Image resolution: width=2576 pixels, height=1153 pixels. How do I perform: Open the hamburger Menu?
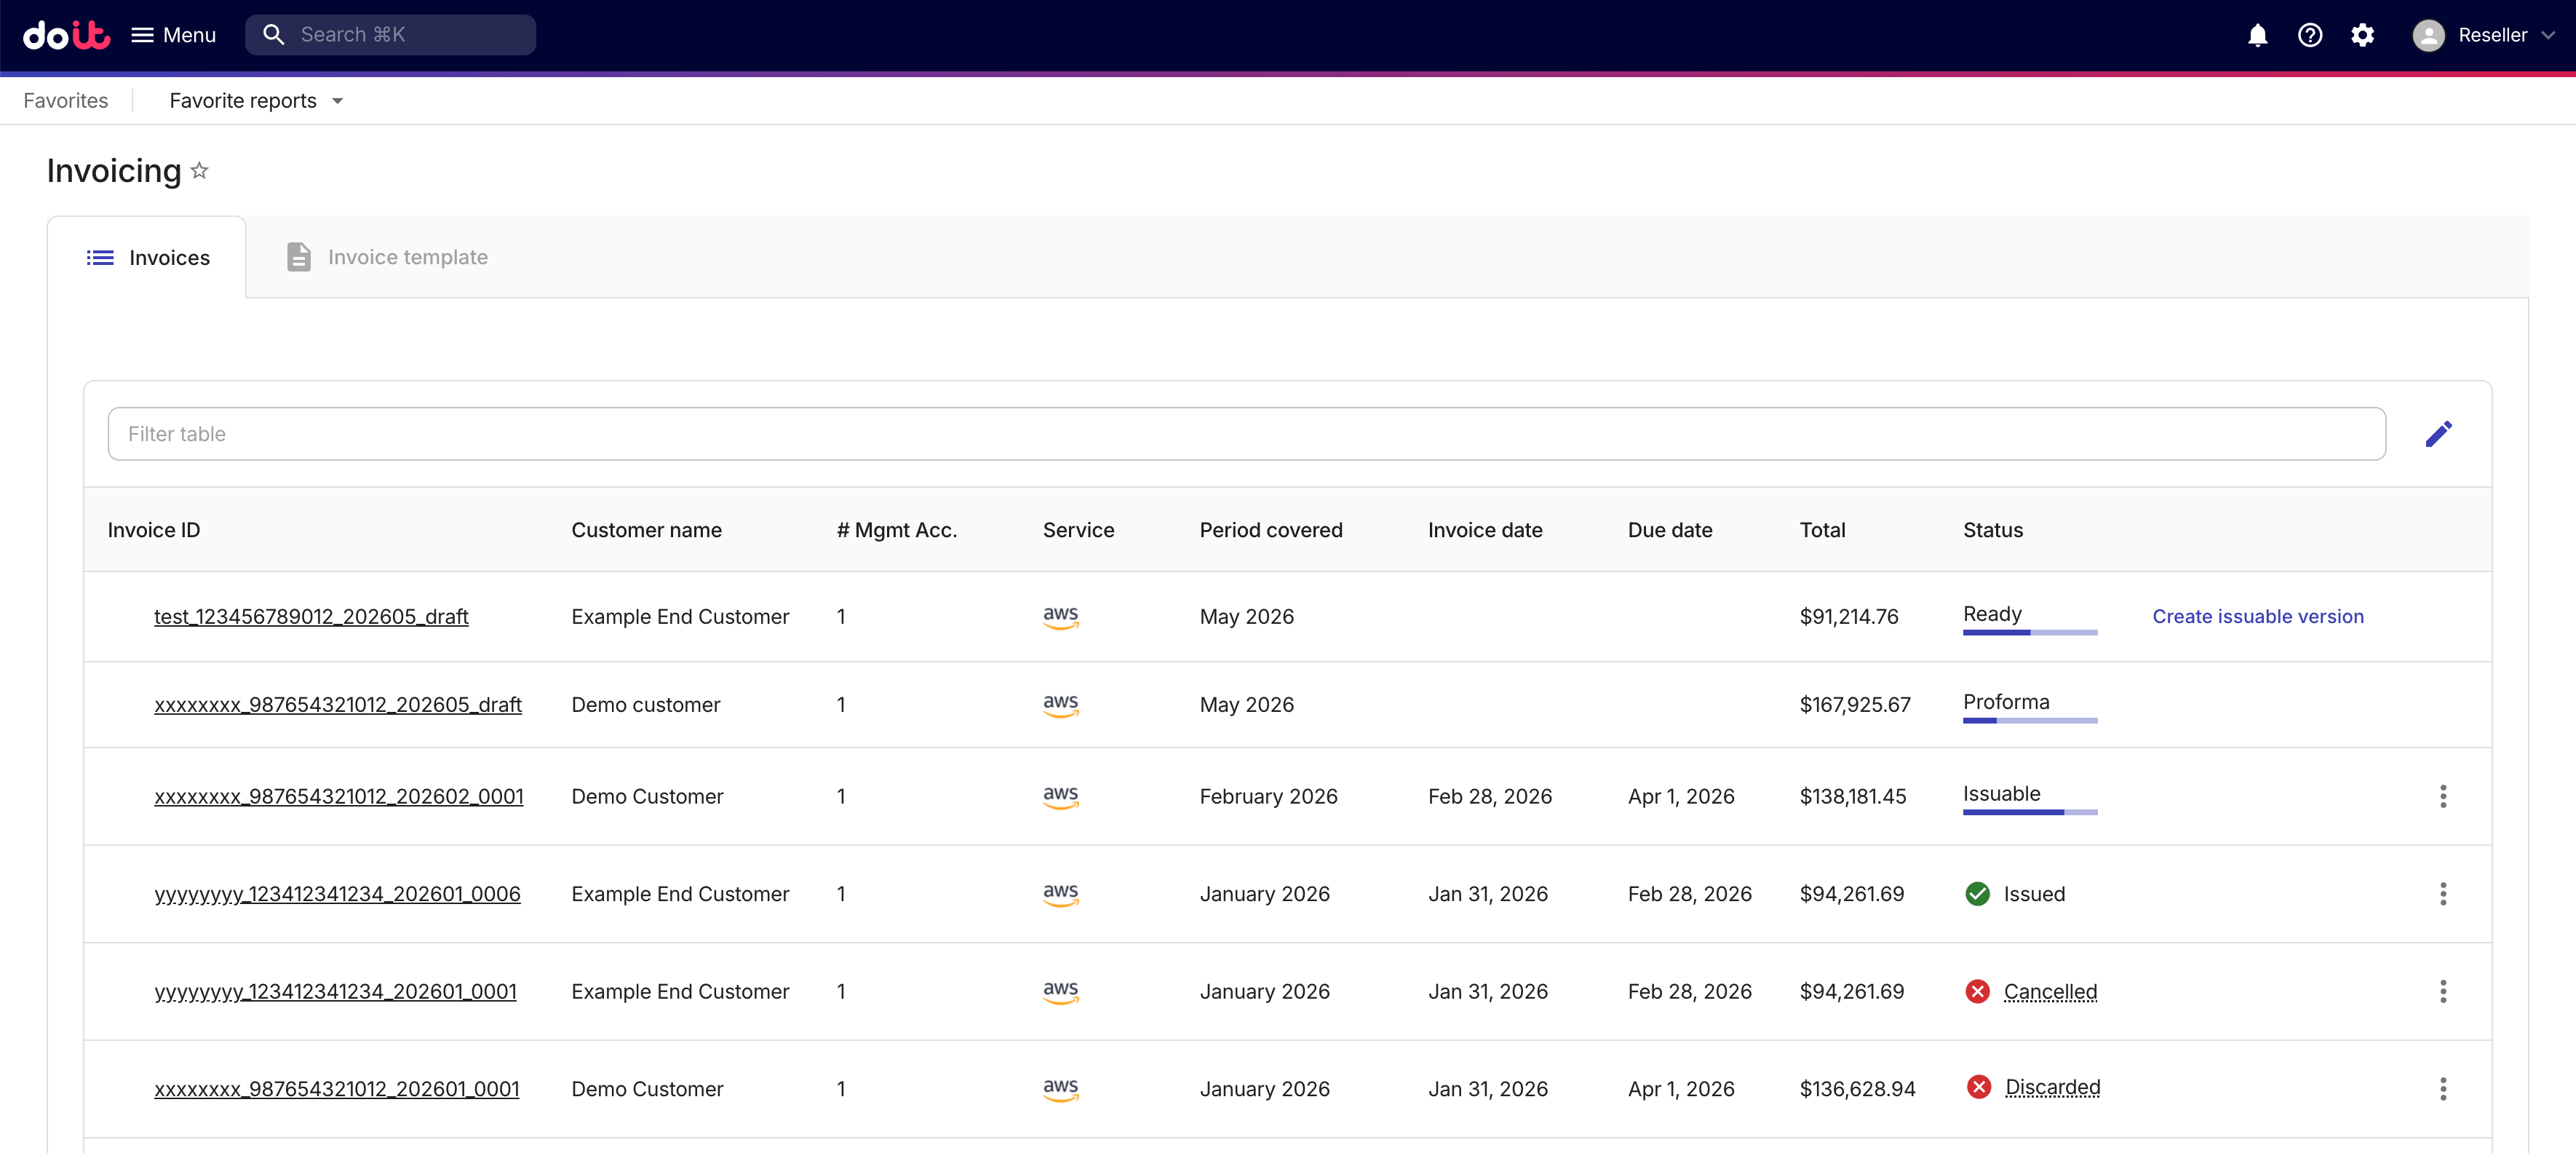coord(173,35)
